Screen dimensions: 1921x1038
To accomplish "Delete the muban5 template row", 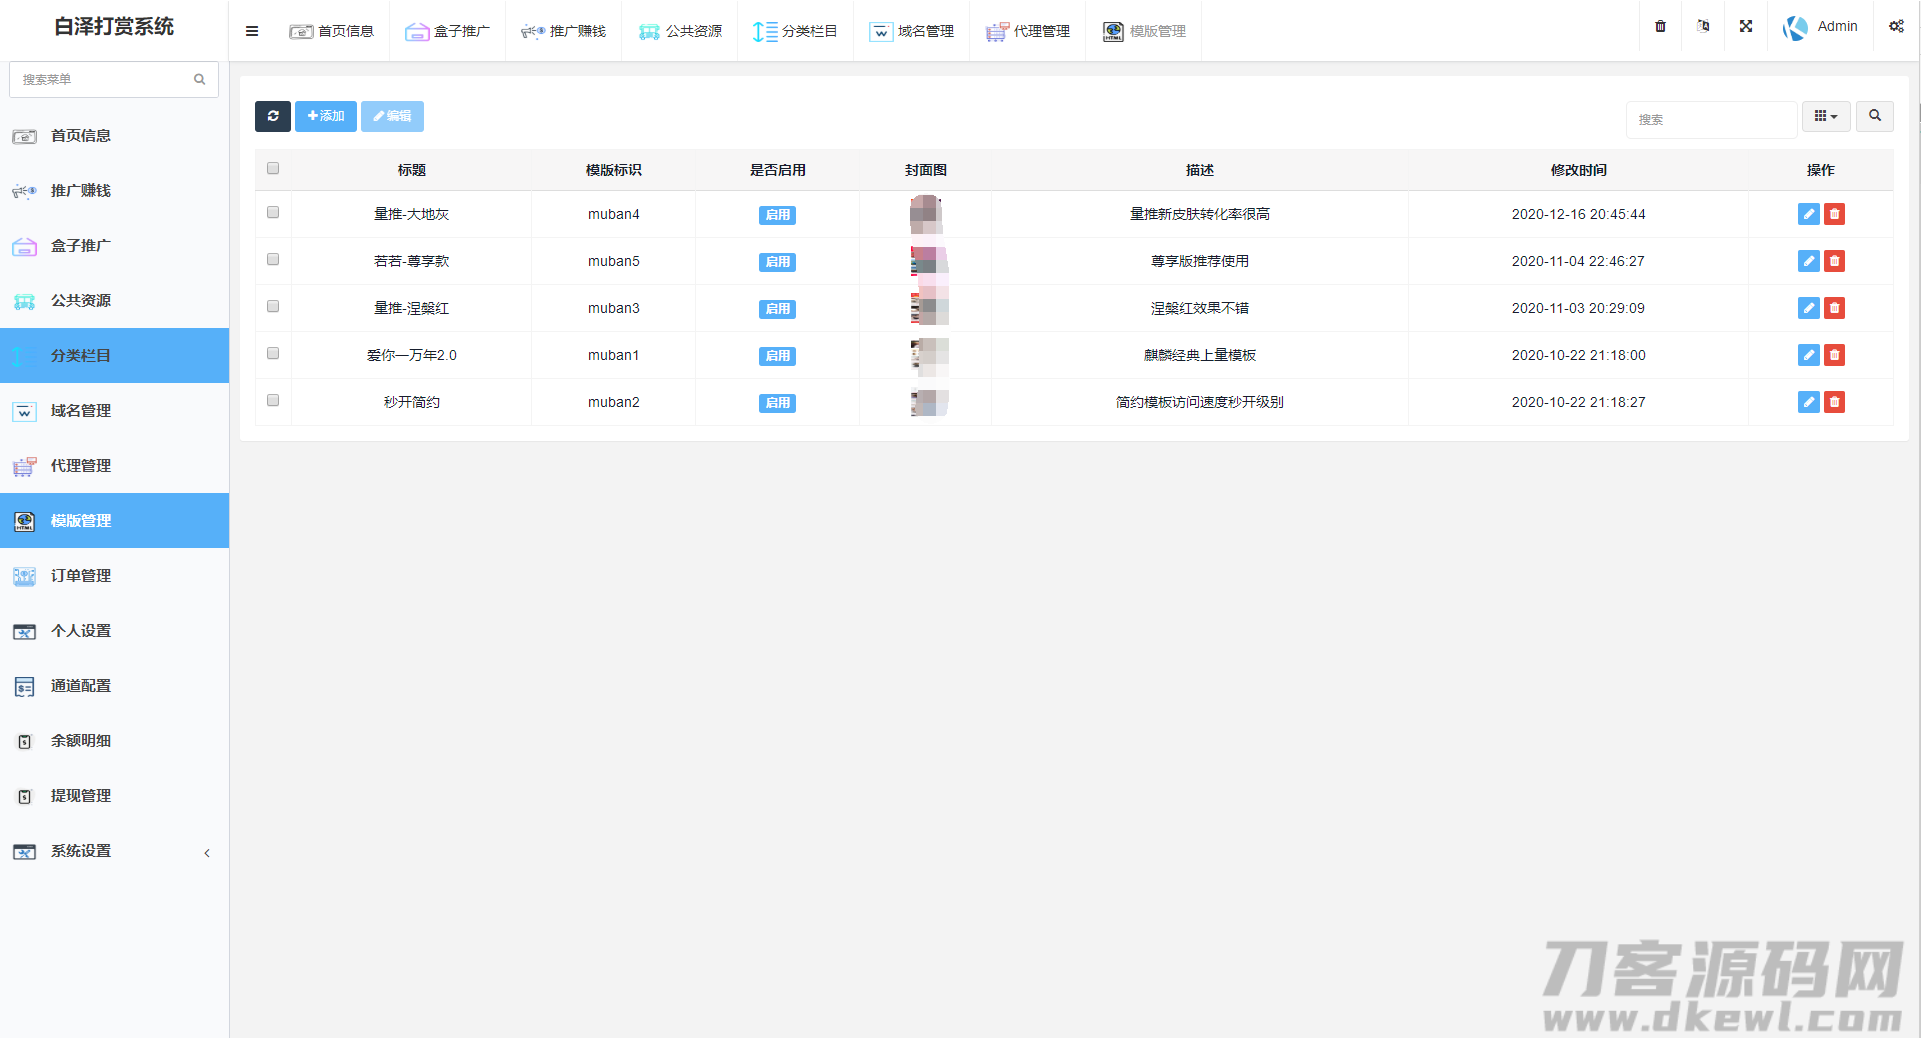I will [1834, 261].
